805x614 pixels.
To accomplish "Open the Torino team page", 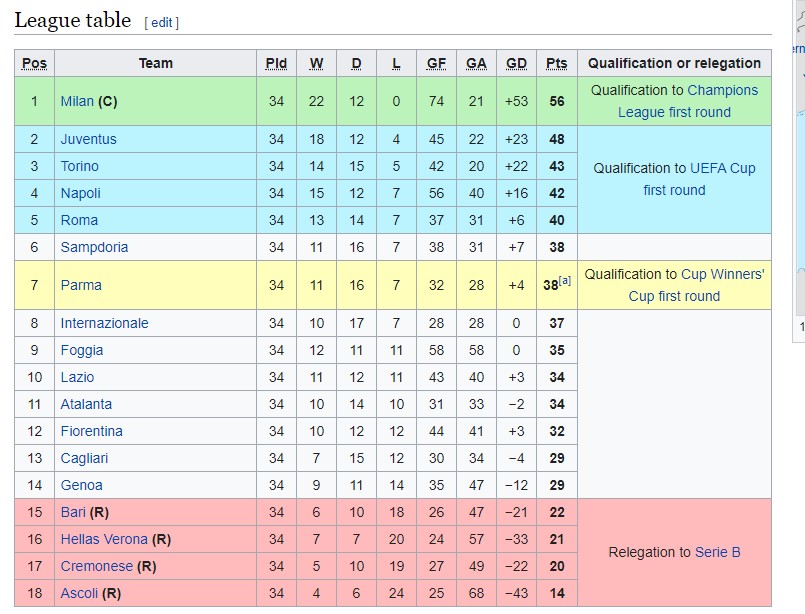I will click(x=79, y=166).
